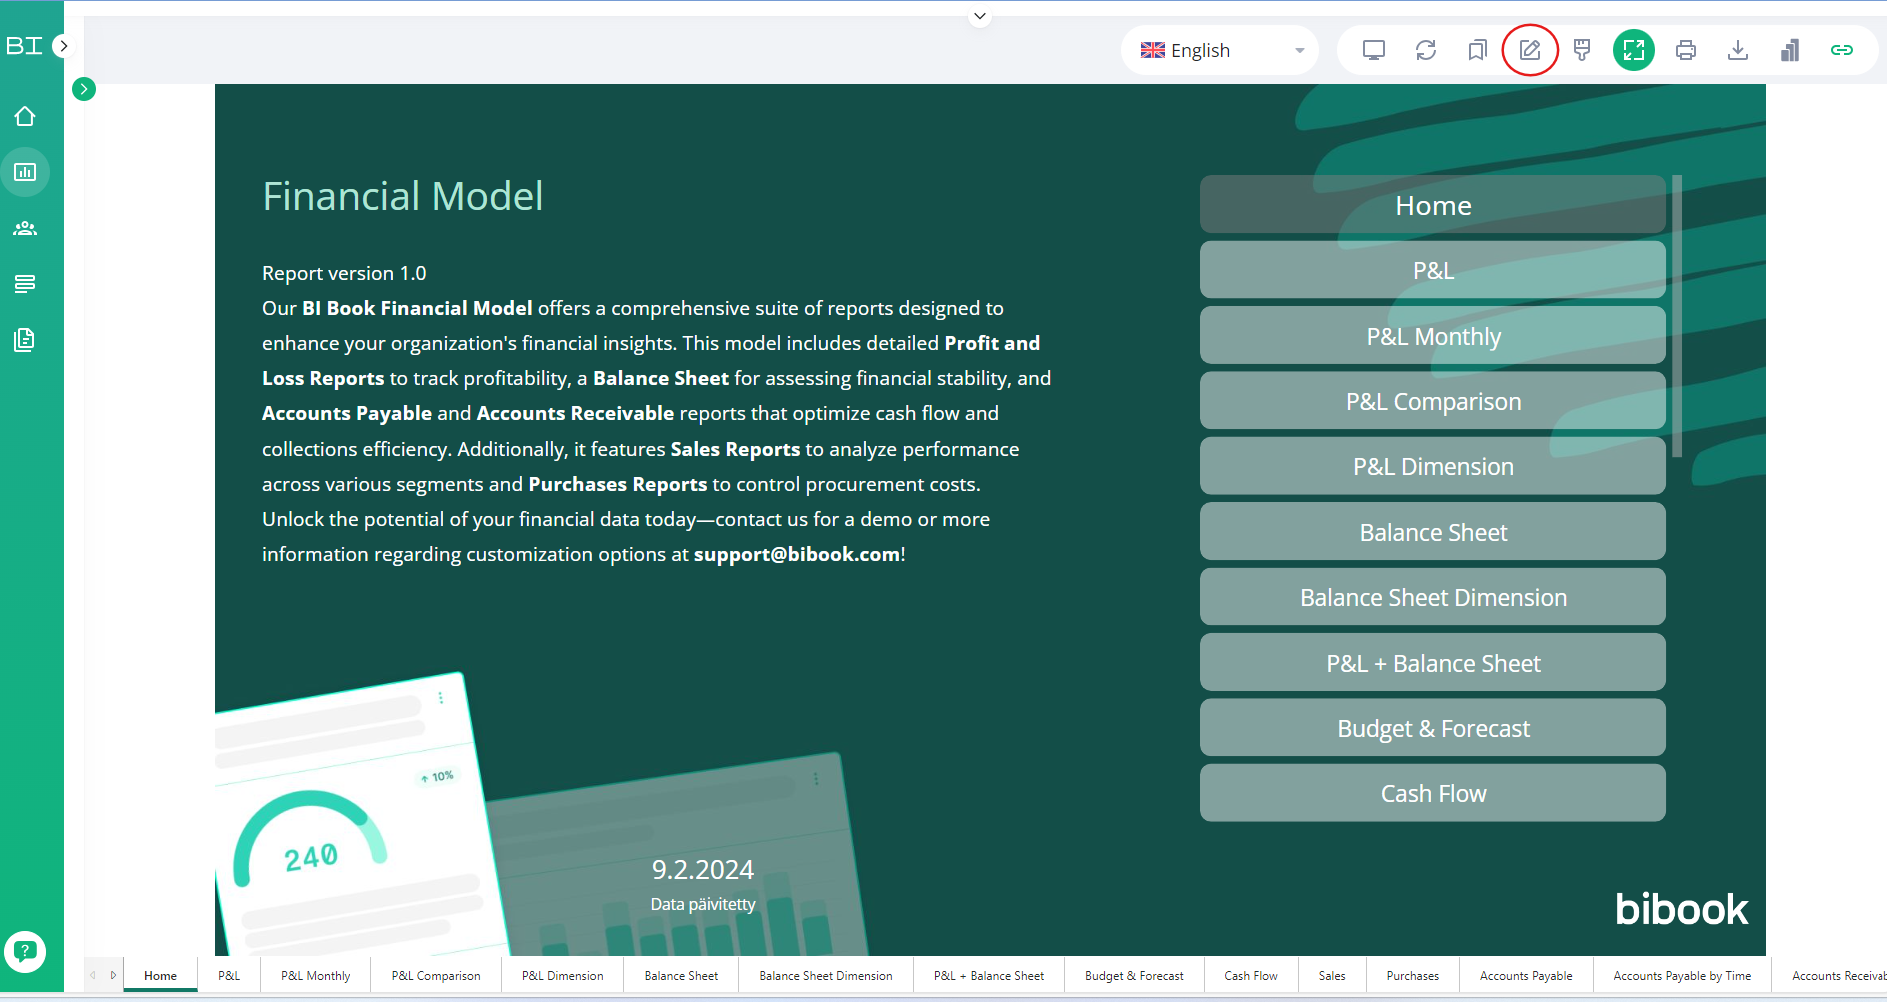The image size is (1887, 1002).
Task: Switch to the P&L Monthly page tab
Action: point(315,976)
